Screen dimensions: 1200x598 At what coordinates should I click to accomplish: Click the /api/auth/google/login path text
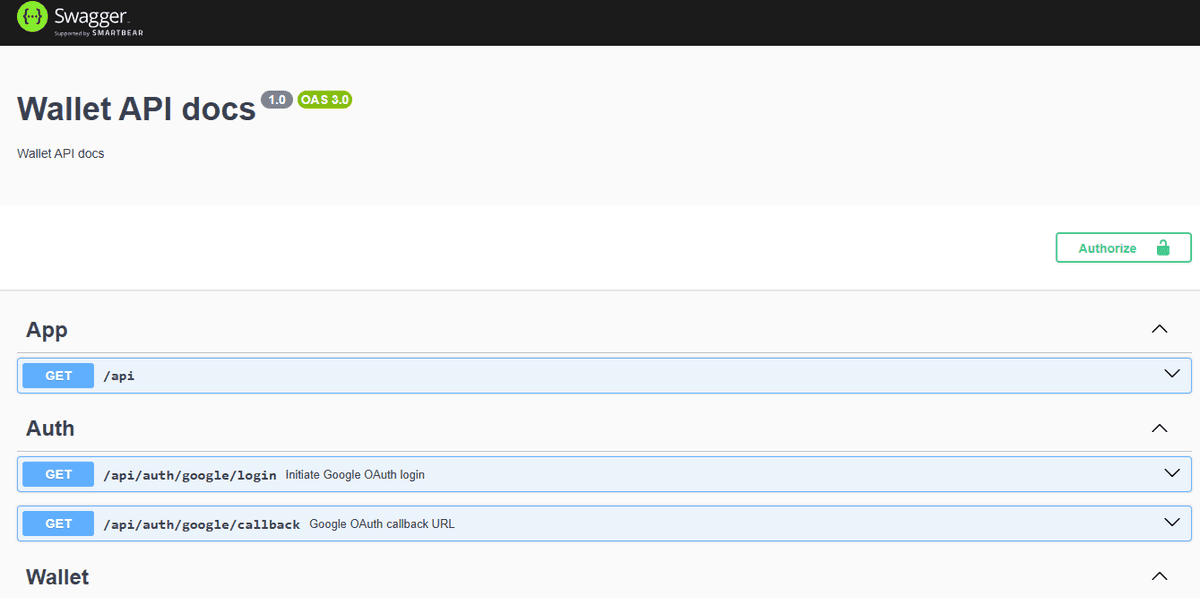click(189, 475)
